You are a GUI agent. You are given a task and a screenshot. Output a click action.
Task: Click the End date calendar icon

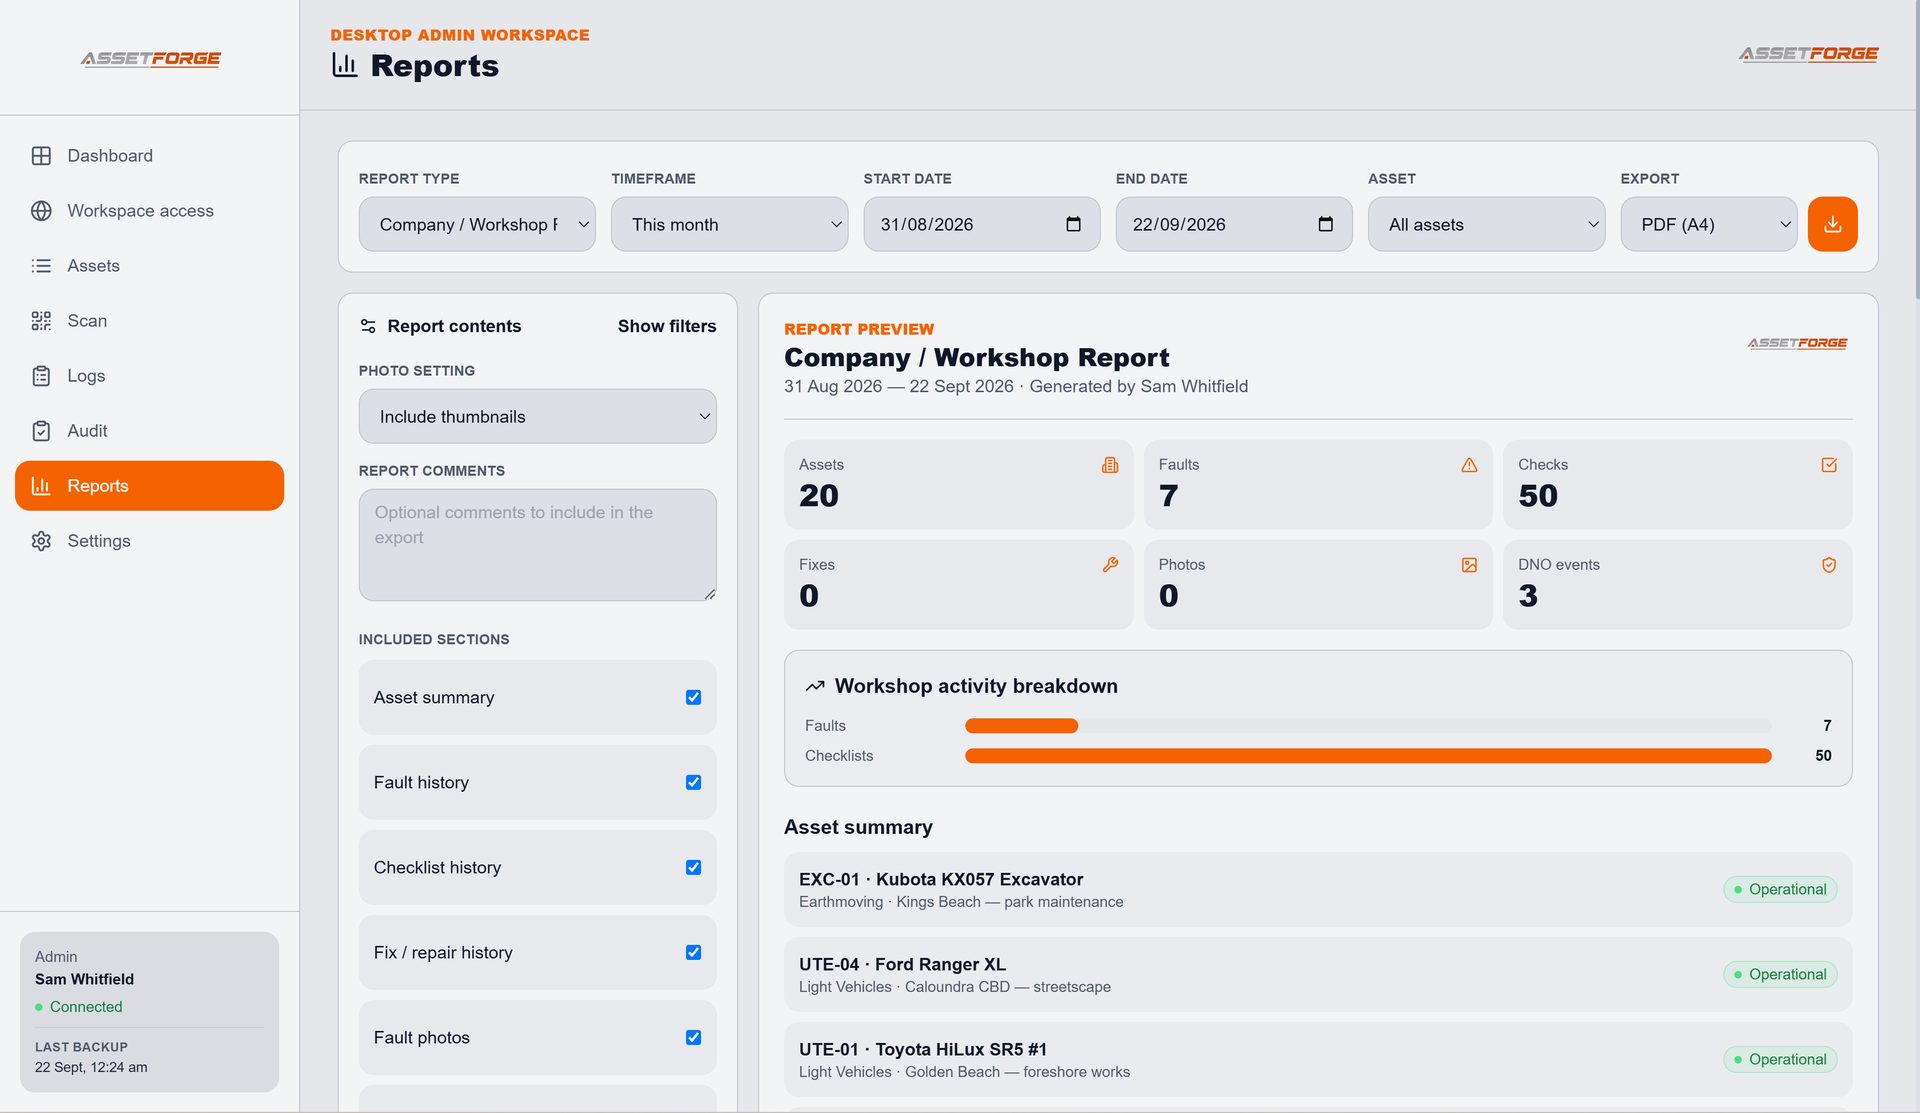pos(1325,224)
